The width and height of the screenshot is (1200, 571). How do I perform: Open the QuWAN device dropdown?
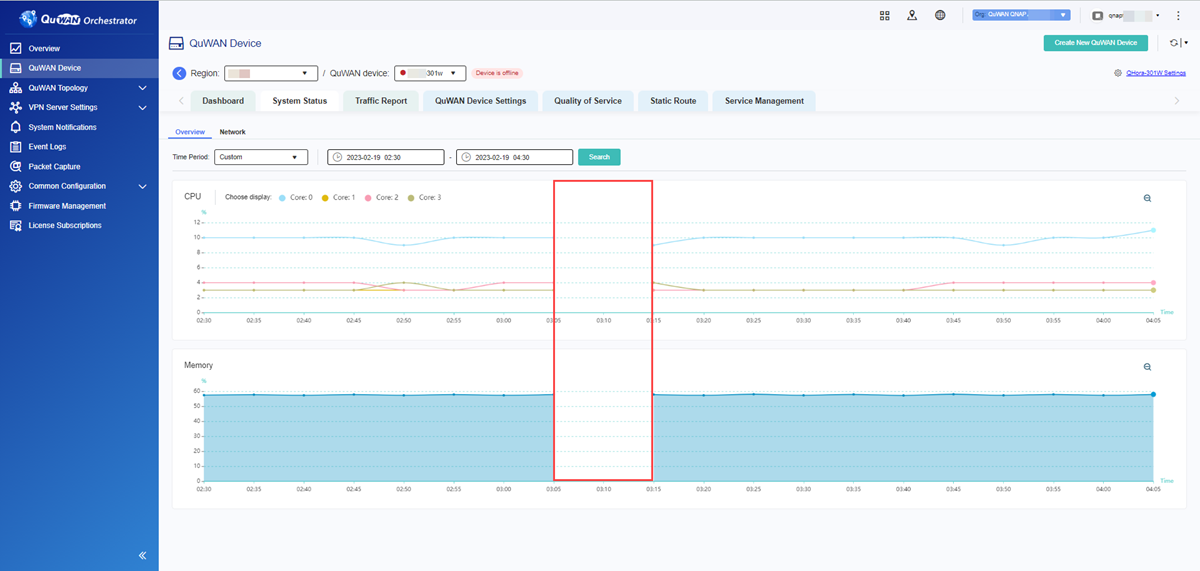[x=430, y=73]
